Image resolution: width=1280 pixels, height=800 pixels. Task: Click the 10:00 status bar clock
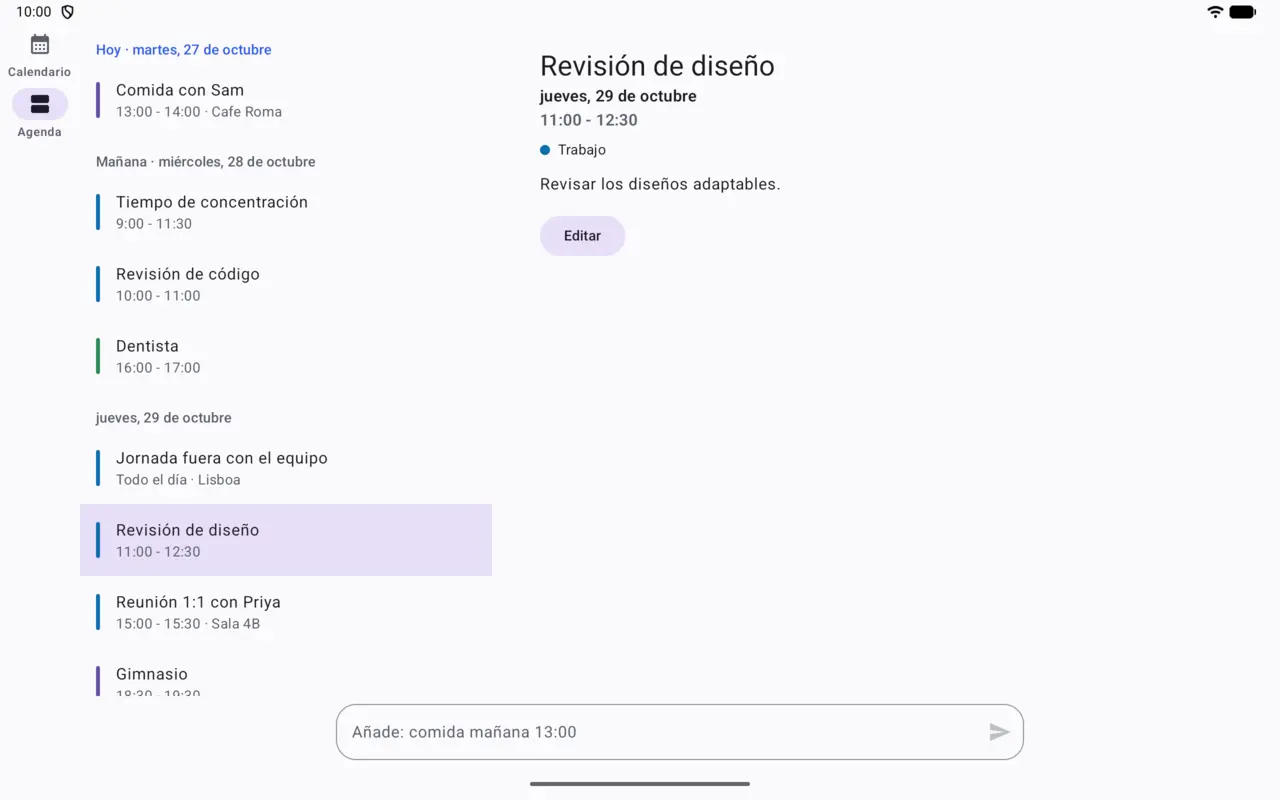pyautogui.click(x=34, y=12)
